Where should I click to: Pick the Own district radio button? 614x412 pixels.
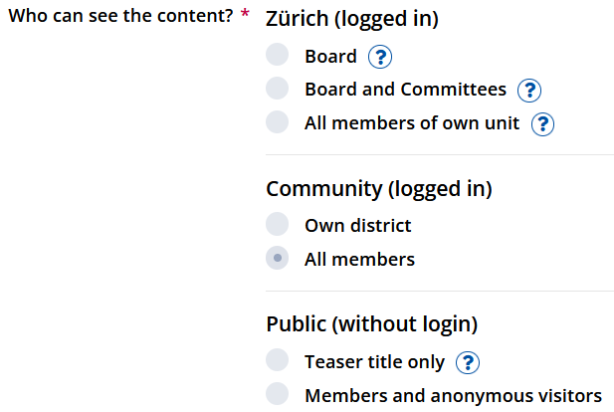277,225
